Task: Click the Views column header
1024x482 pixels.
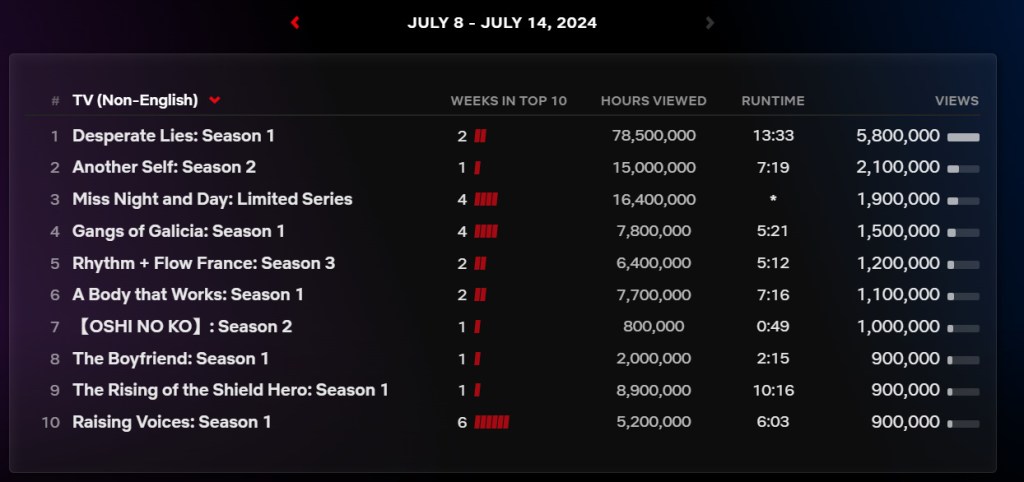Action: tap(956, 101)
